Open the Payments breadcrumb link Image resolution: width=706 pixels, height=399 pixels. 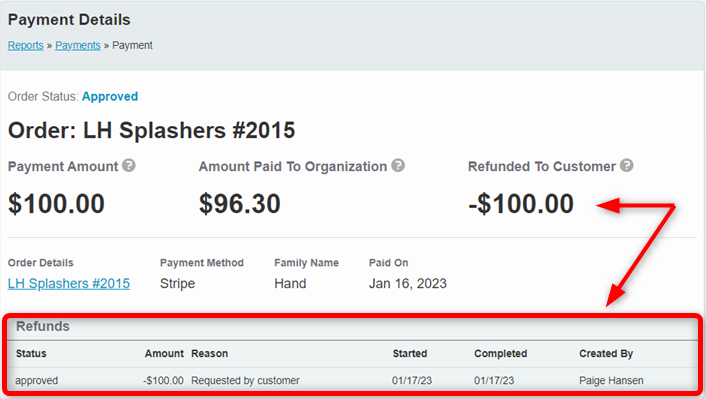tap(78, 45)
